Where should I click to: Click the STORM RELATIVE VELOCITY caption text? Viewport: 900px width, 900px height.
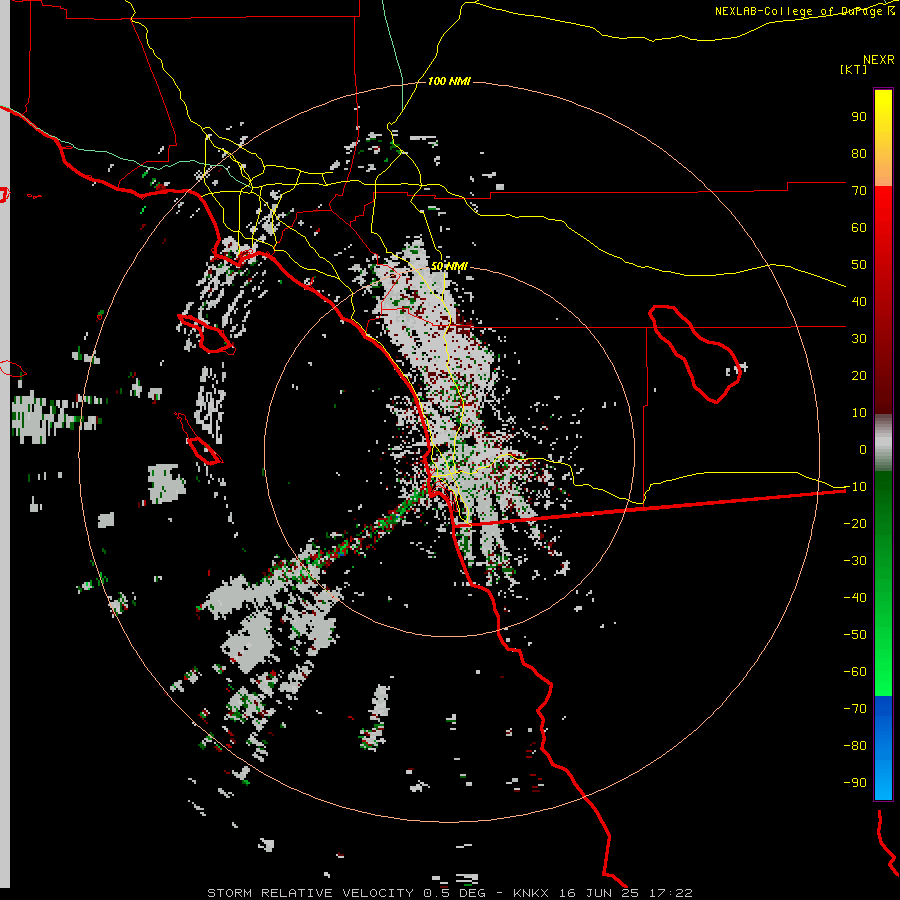[x=311, y=893]
